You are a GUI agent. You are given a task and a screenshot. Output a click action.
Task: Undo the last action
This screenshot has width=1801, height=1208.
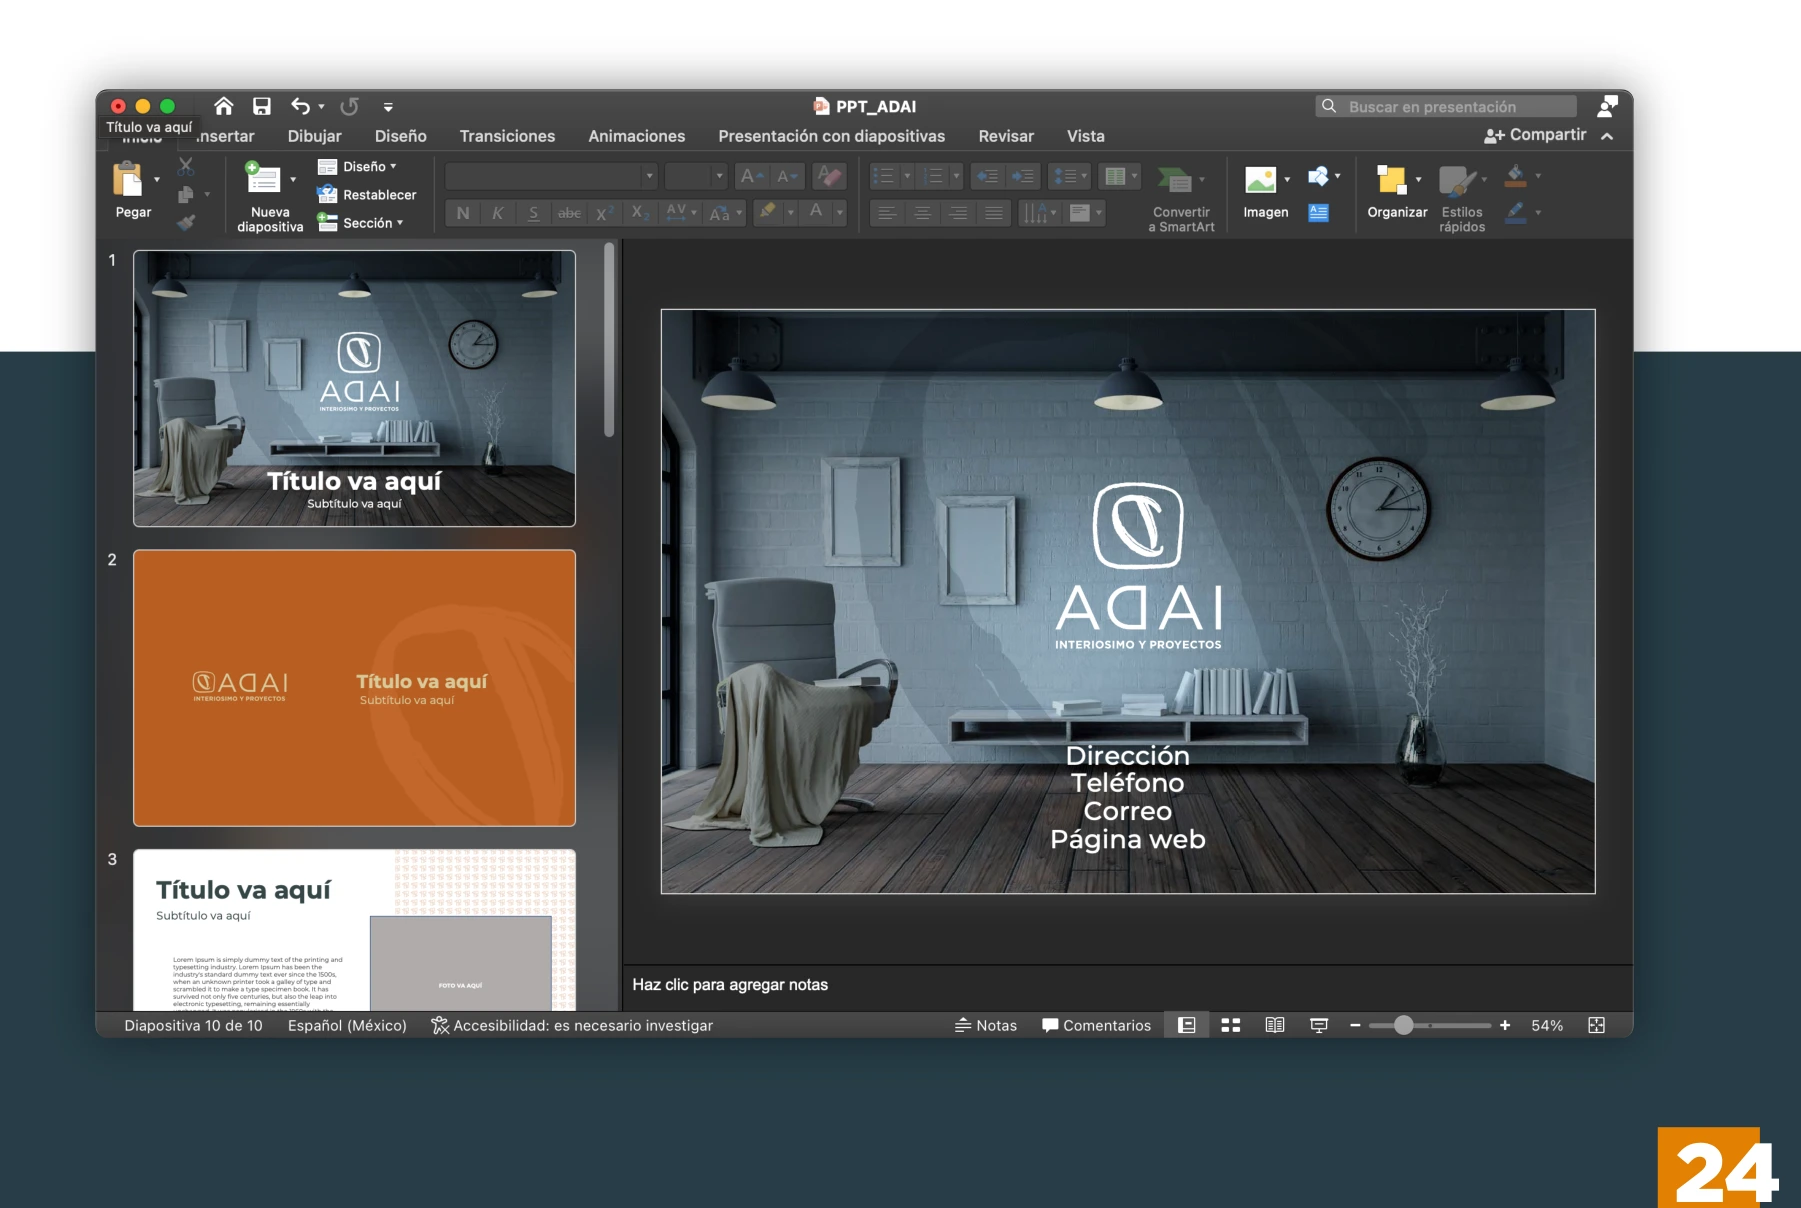pyautogui.click(x=300, y=106)
